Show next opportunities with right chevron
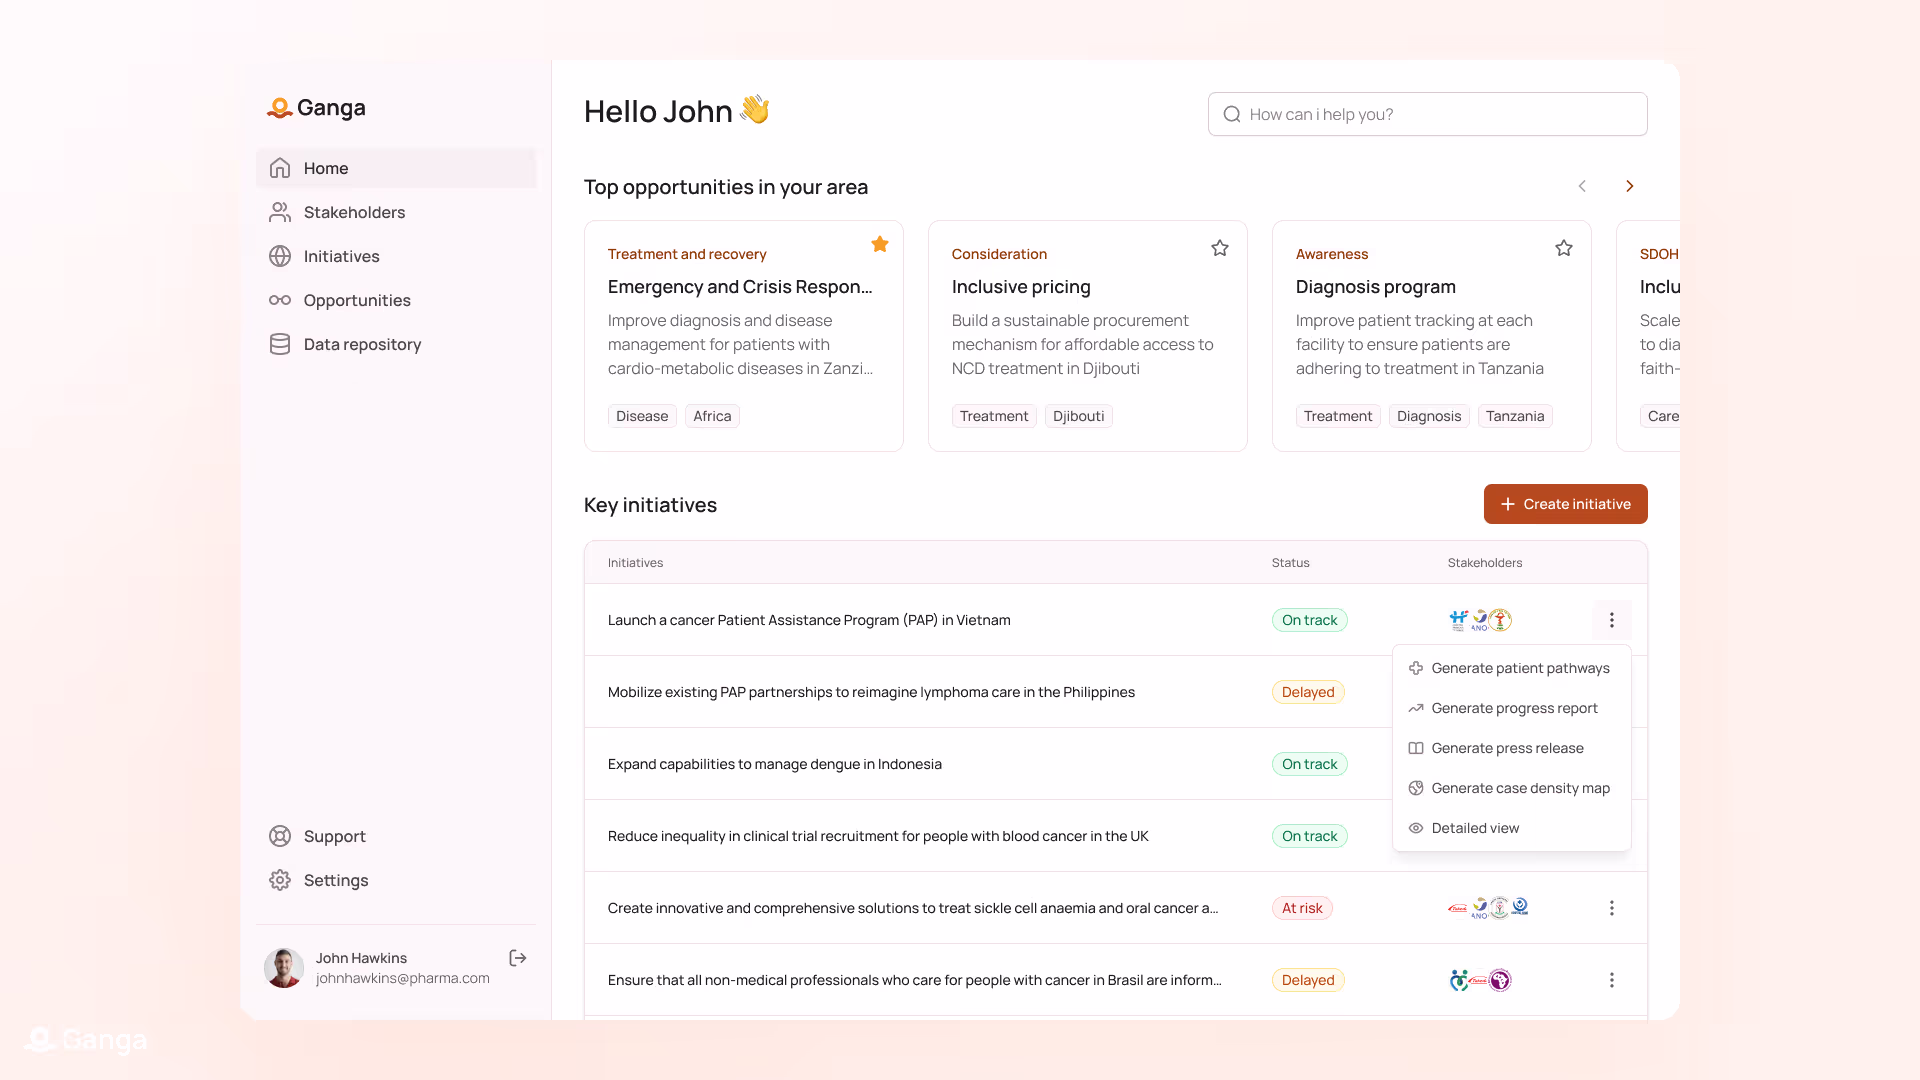The width and height of the screenshot is (1920, 1080). pos(1629,187)
